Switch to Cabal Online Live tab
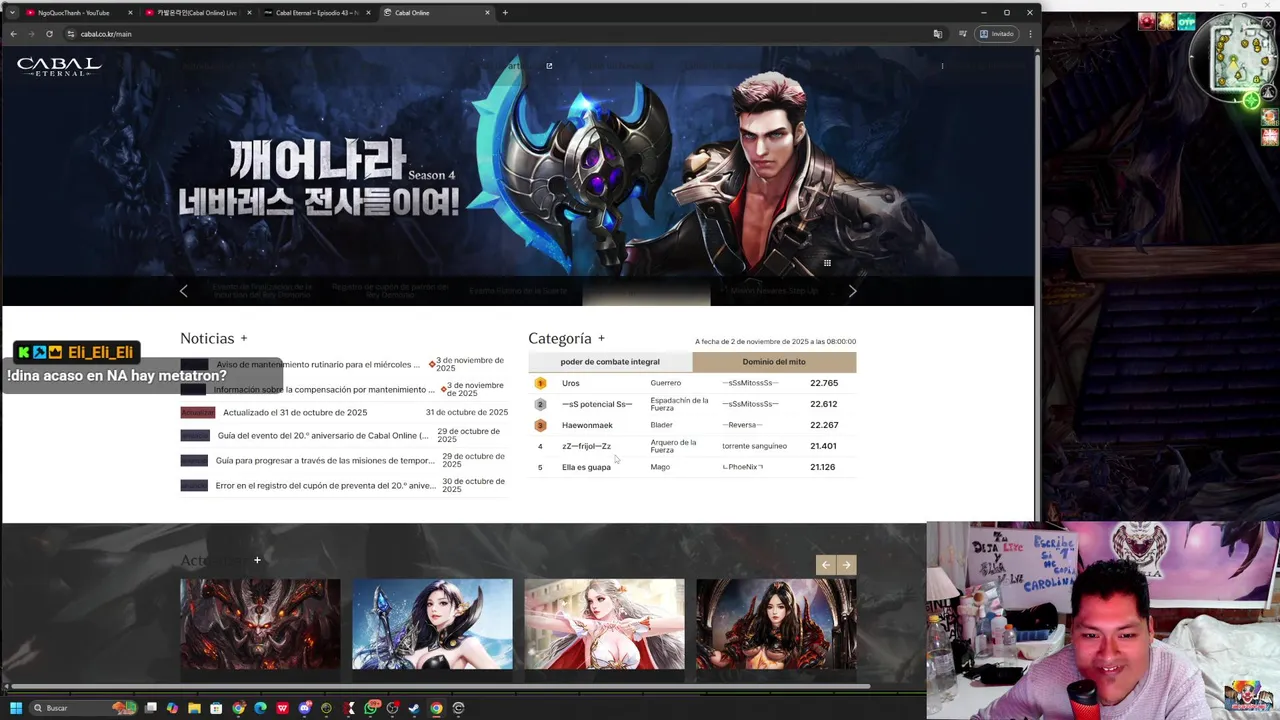The width and height of the screenshot is (1280, 720). (196, 13)
